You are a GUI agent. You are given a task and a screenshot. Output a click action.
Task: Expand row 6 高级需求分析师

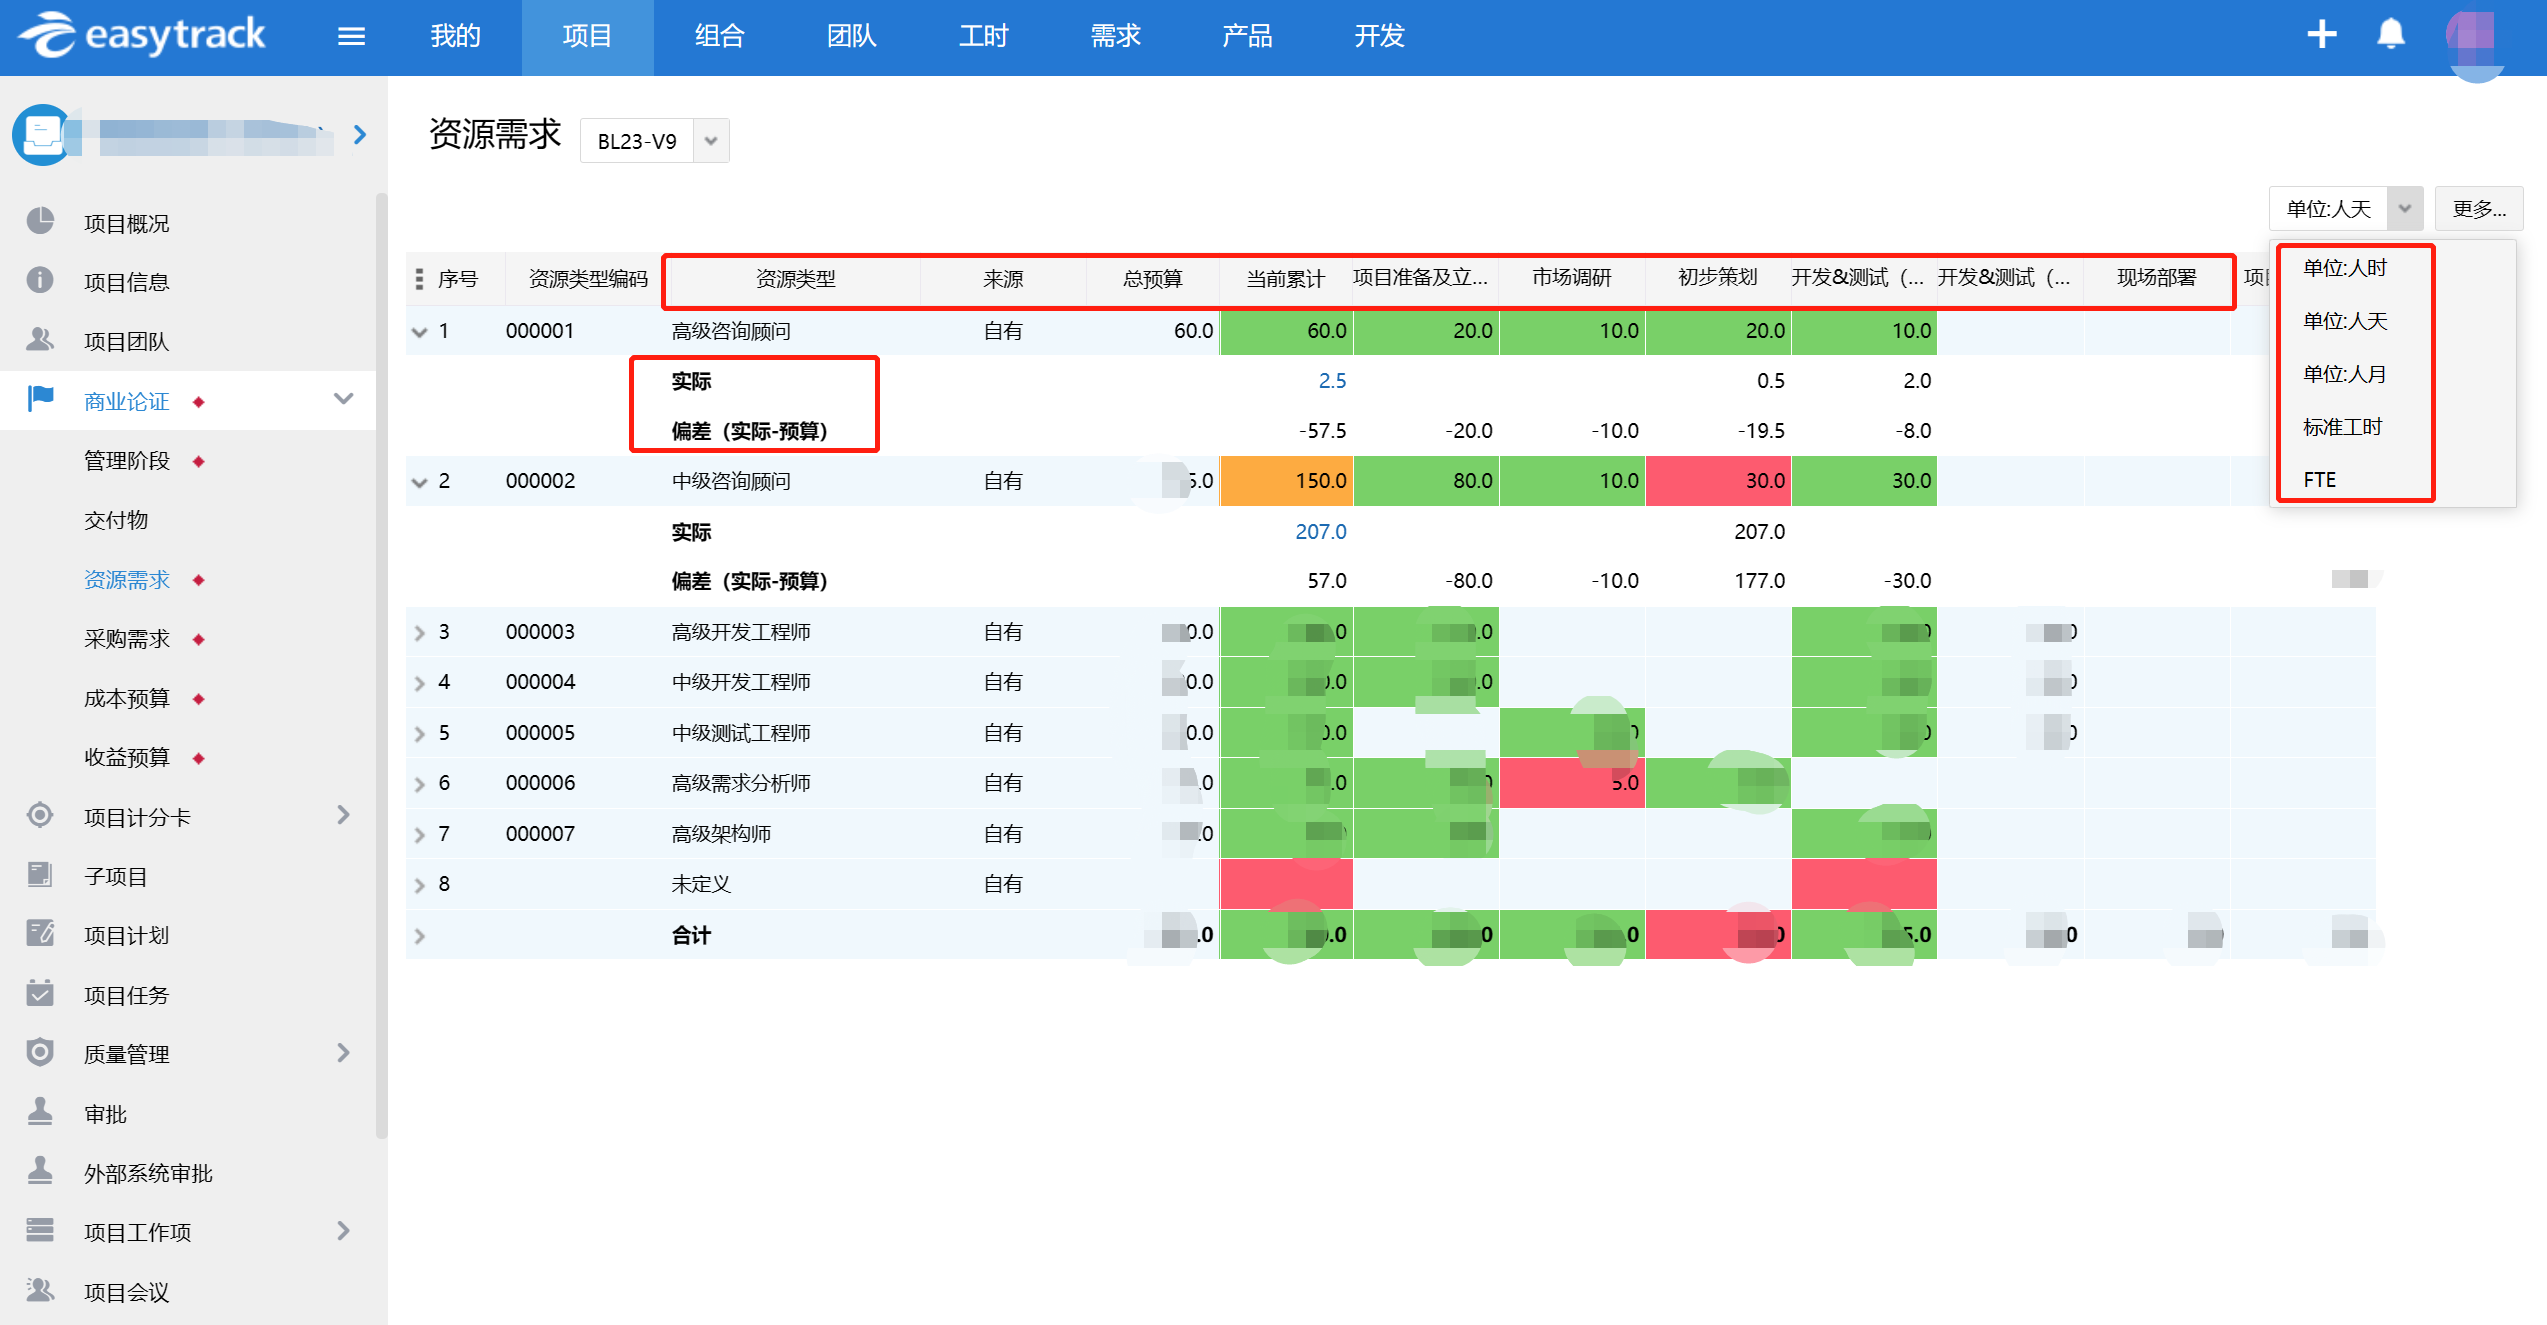pyautogui.click(x=420, y=785)
